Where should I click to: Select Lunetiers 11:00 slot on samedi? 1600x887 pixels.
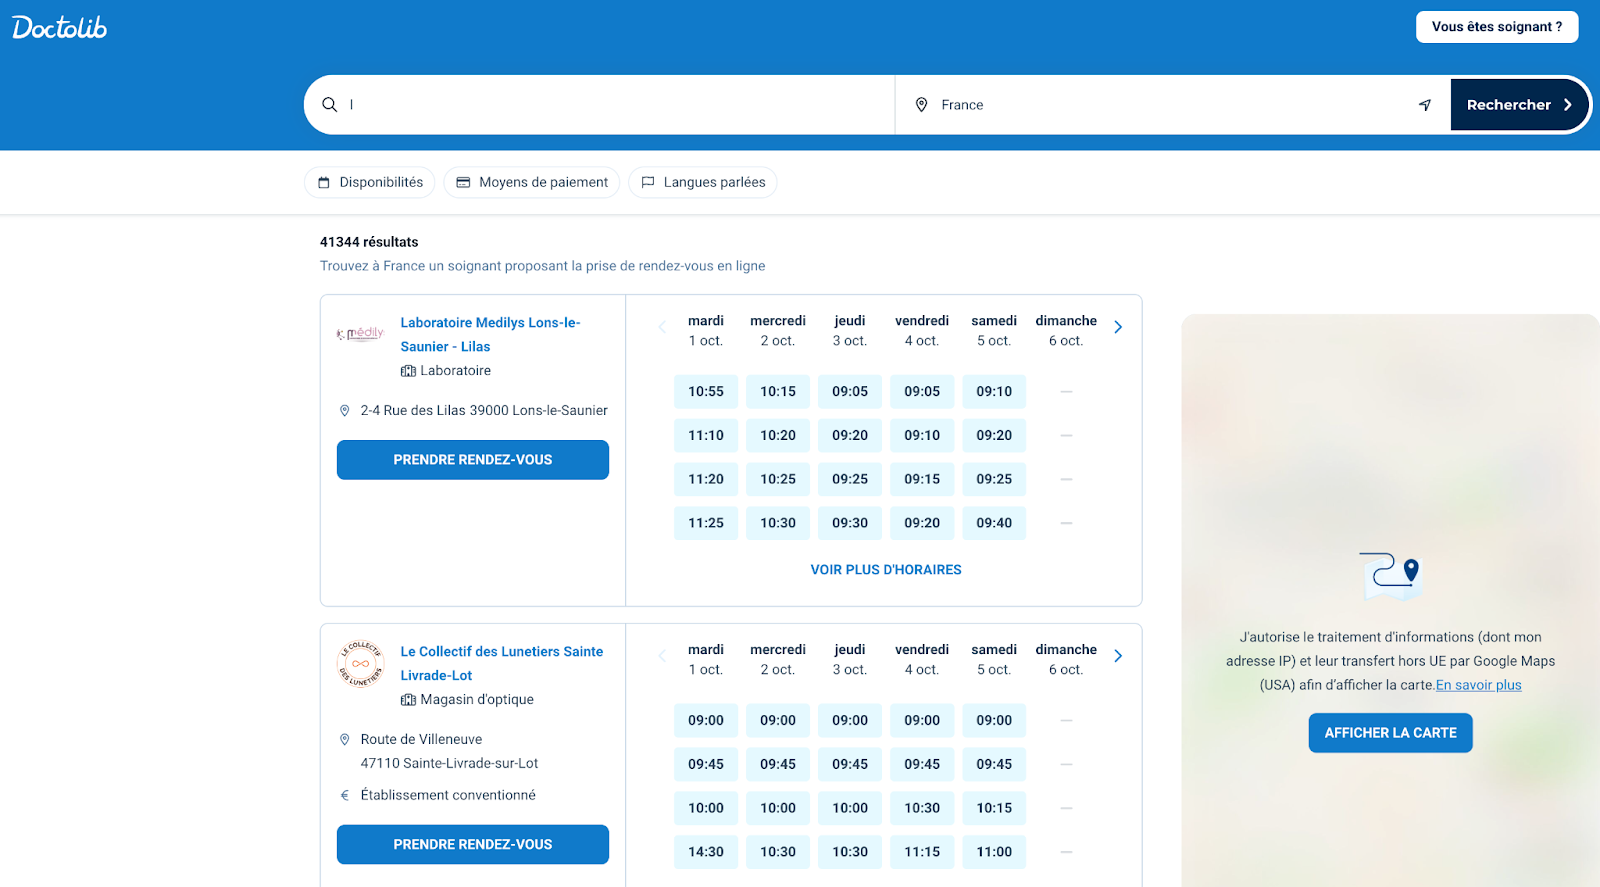click(994, 852)
